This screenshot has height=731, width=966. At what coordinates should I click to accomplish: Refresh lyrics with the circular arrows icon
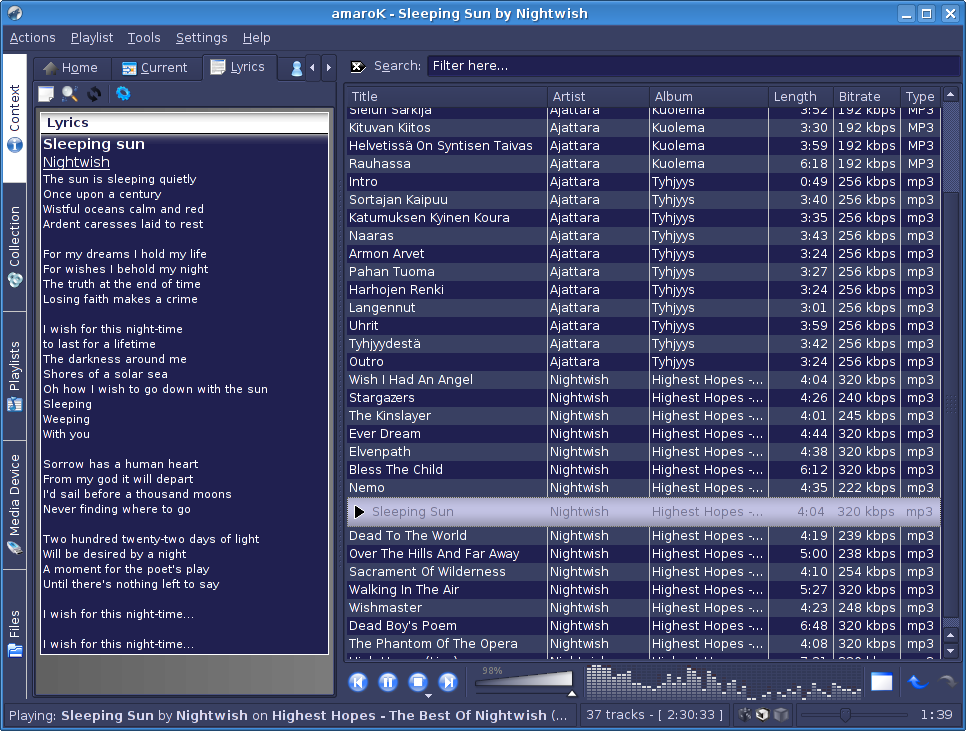click(x=94, y=94)
